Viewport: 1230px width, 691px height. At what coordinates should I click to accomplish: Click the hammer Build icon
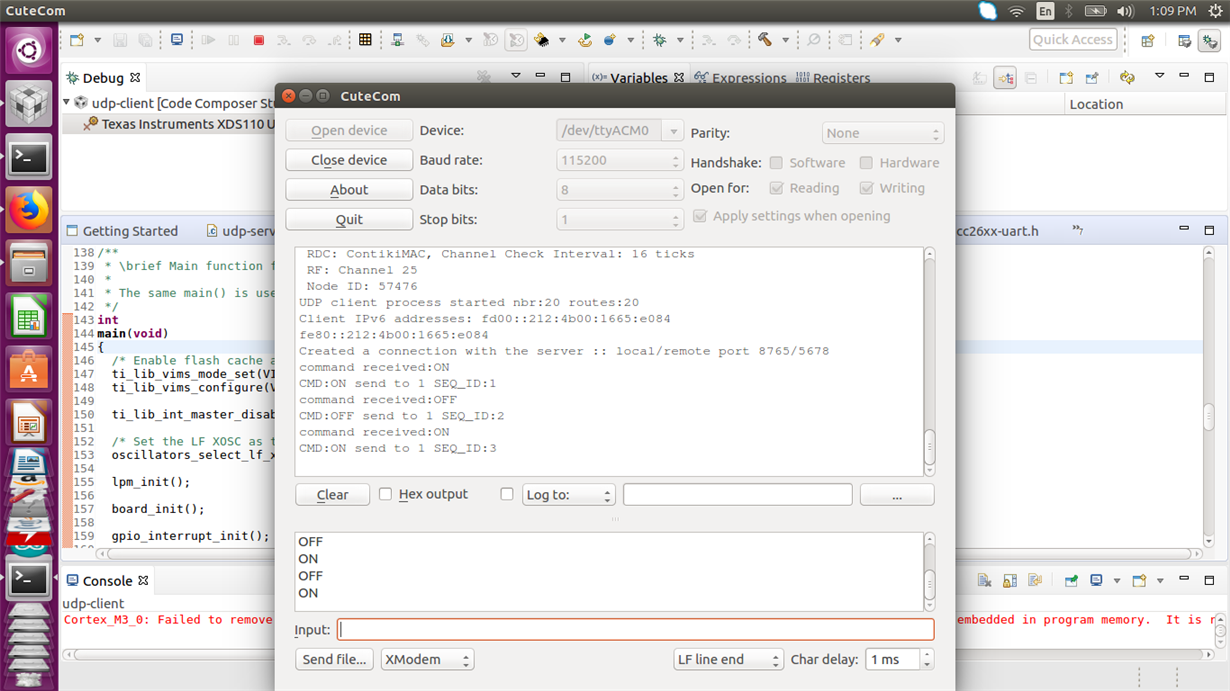click(765, 40)
